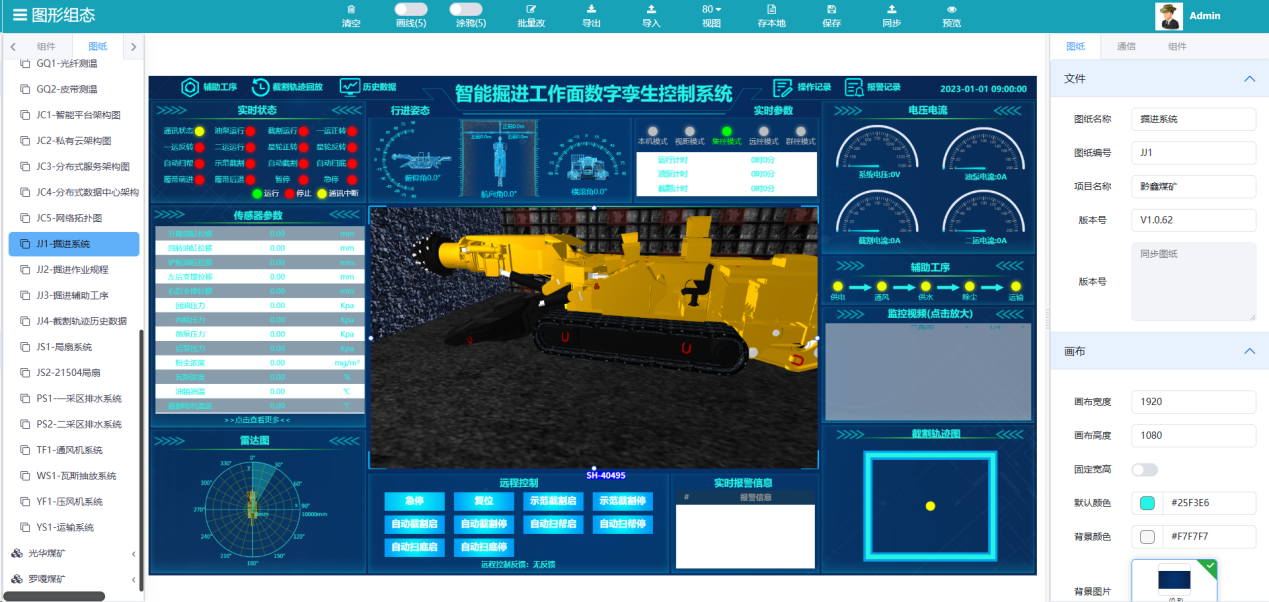Toggle the 画线(5) switch
This screenshot has width=1269, height=602.
411,9
